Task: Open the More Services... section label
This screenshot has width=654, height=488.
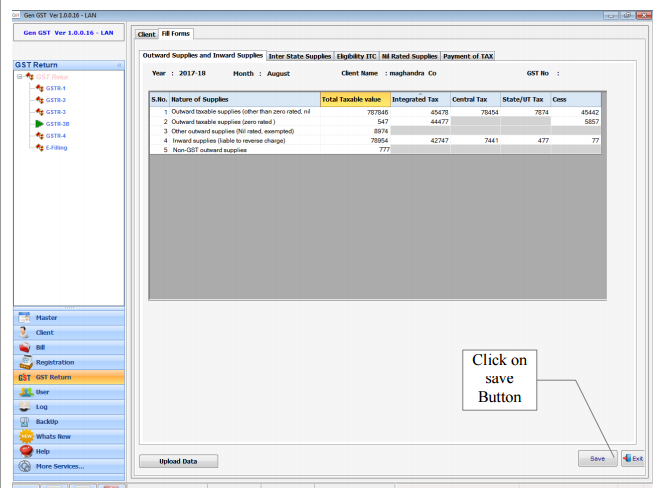Action: click(60, 466)
